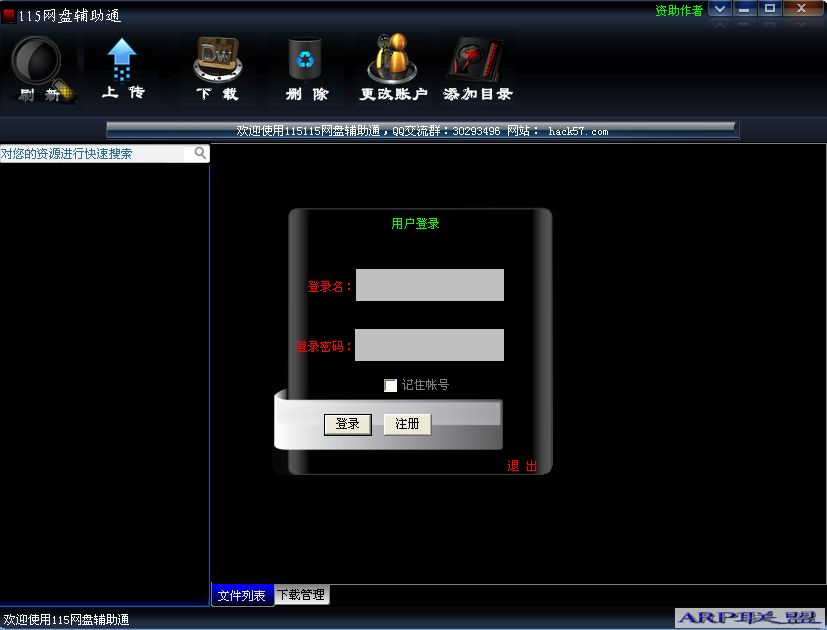827x630 pixels.
Task: Click the hack57.com website address
Action: pos(581,130)
